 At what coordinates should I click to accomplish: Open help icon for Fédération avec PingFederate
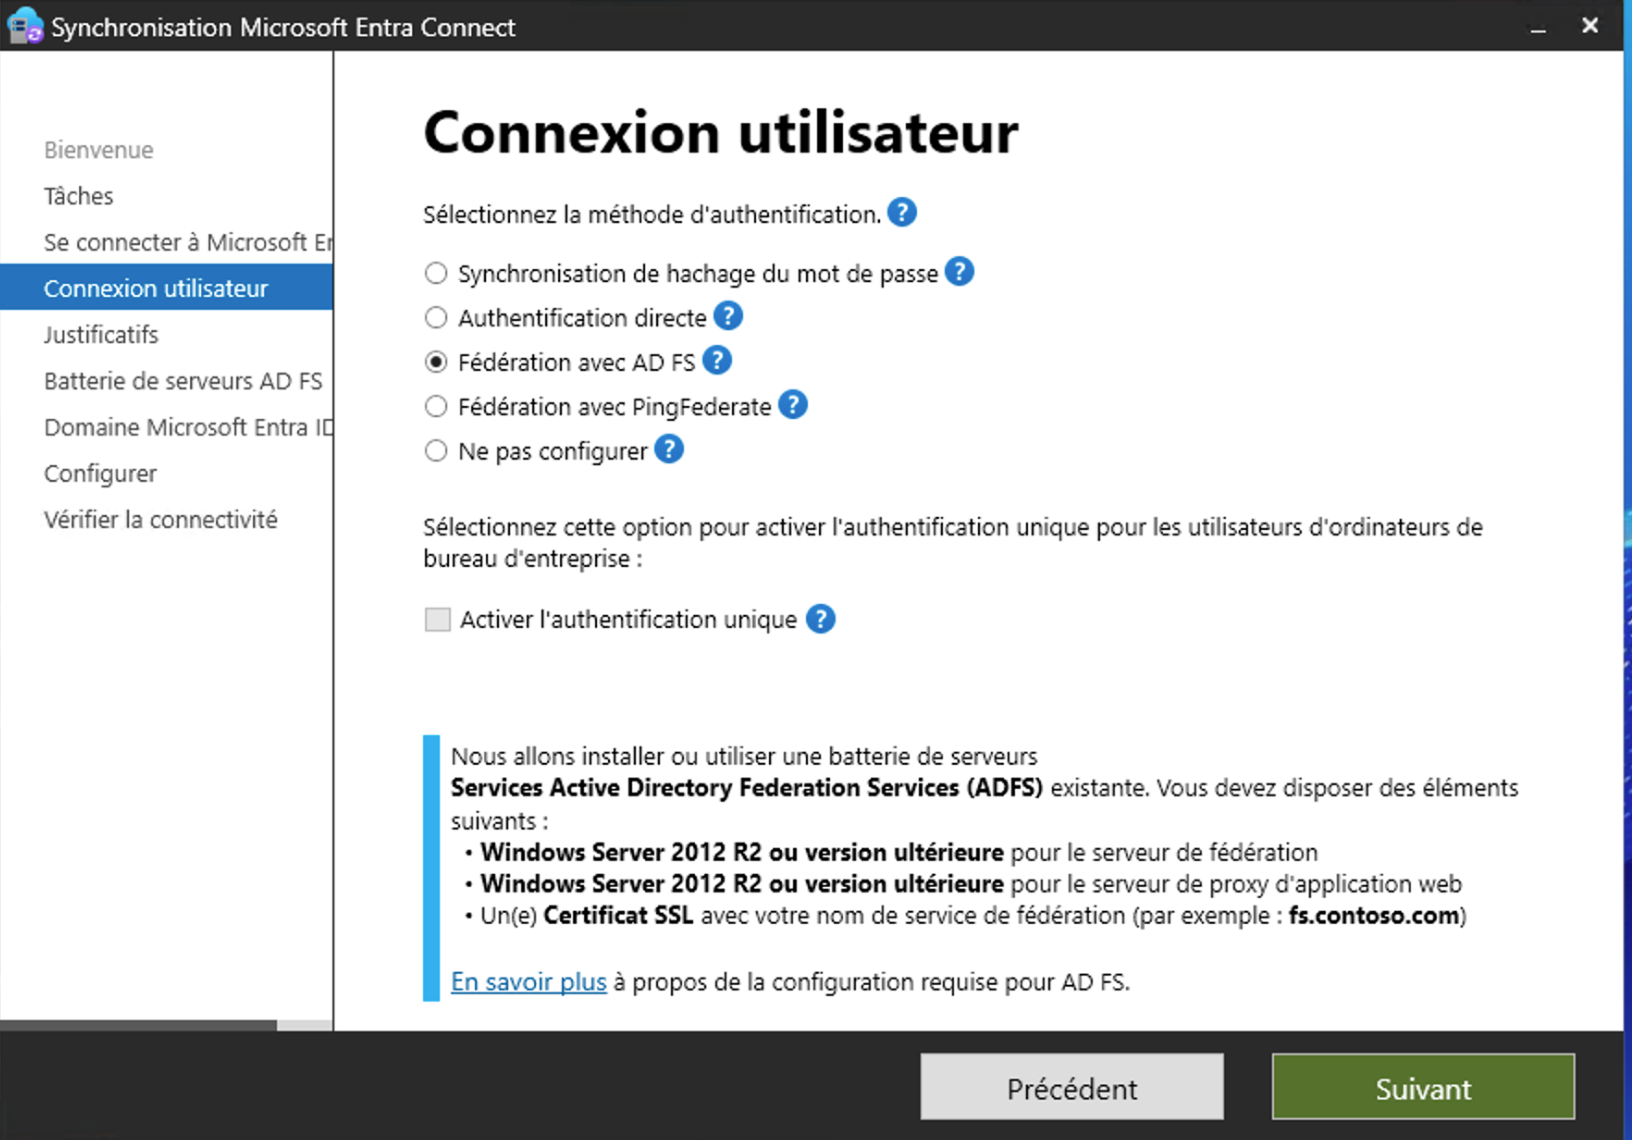click(x=792, y=406)
